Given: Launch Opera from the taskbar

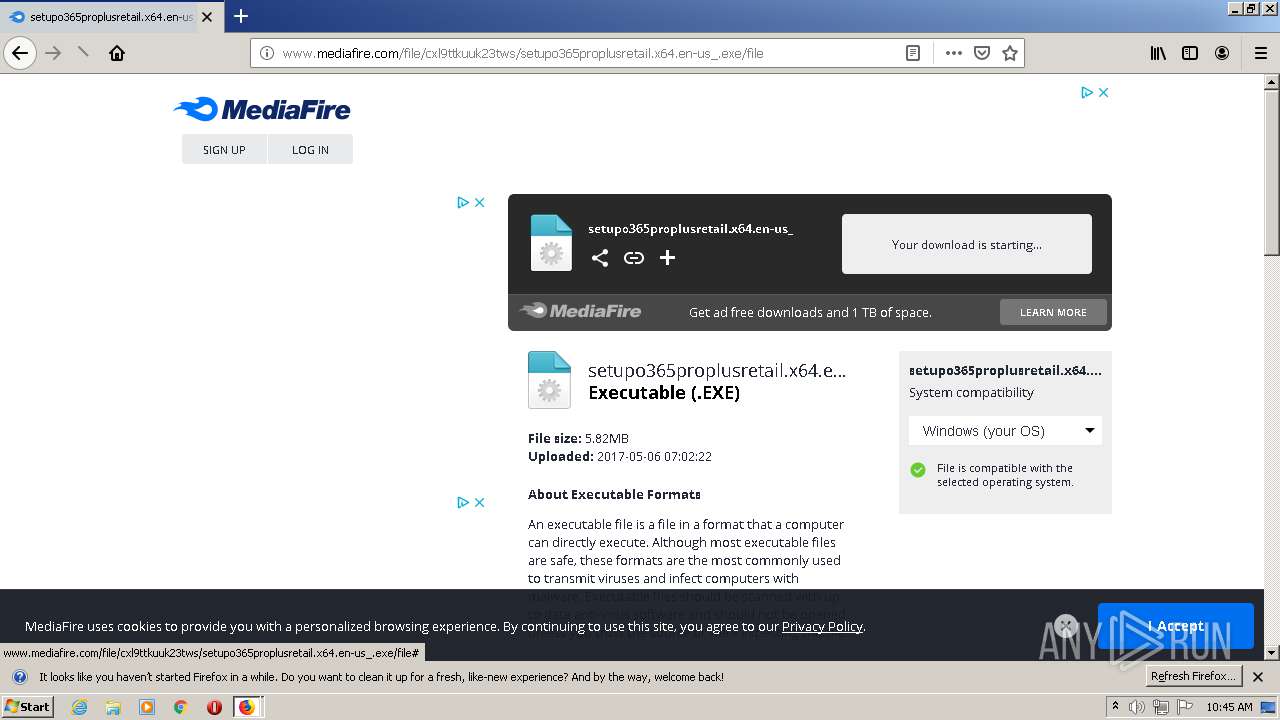Looking at the screenshot, I should 214,707.
